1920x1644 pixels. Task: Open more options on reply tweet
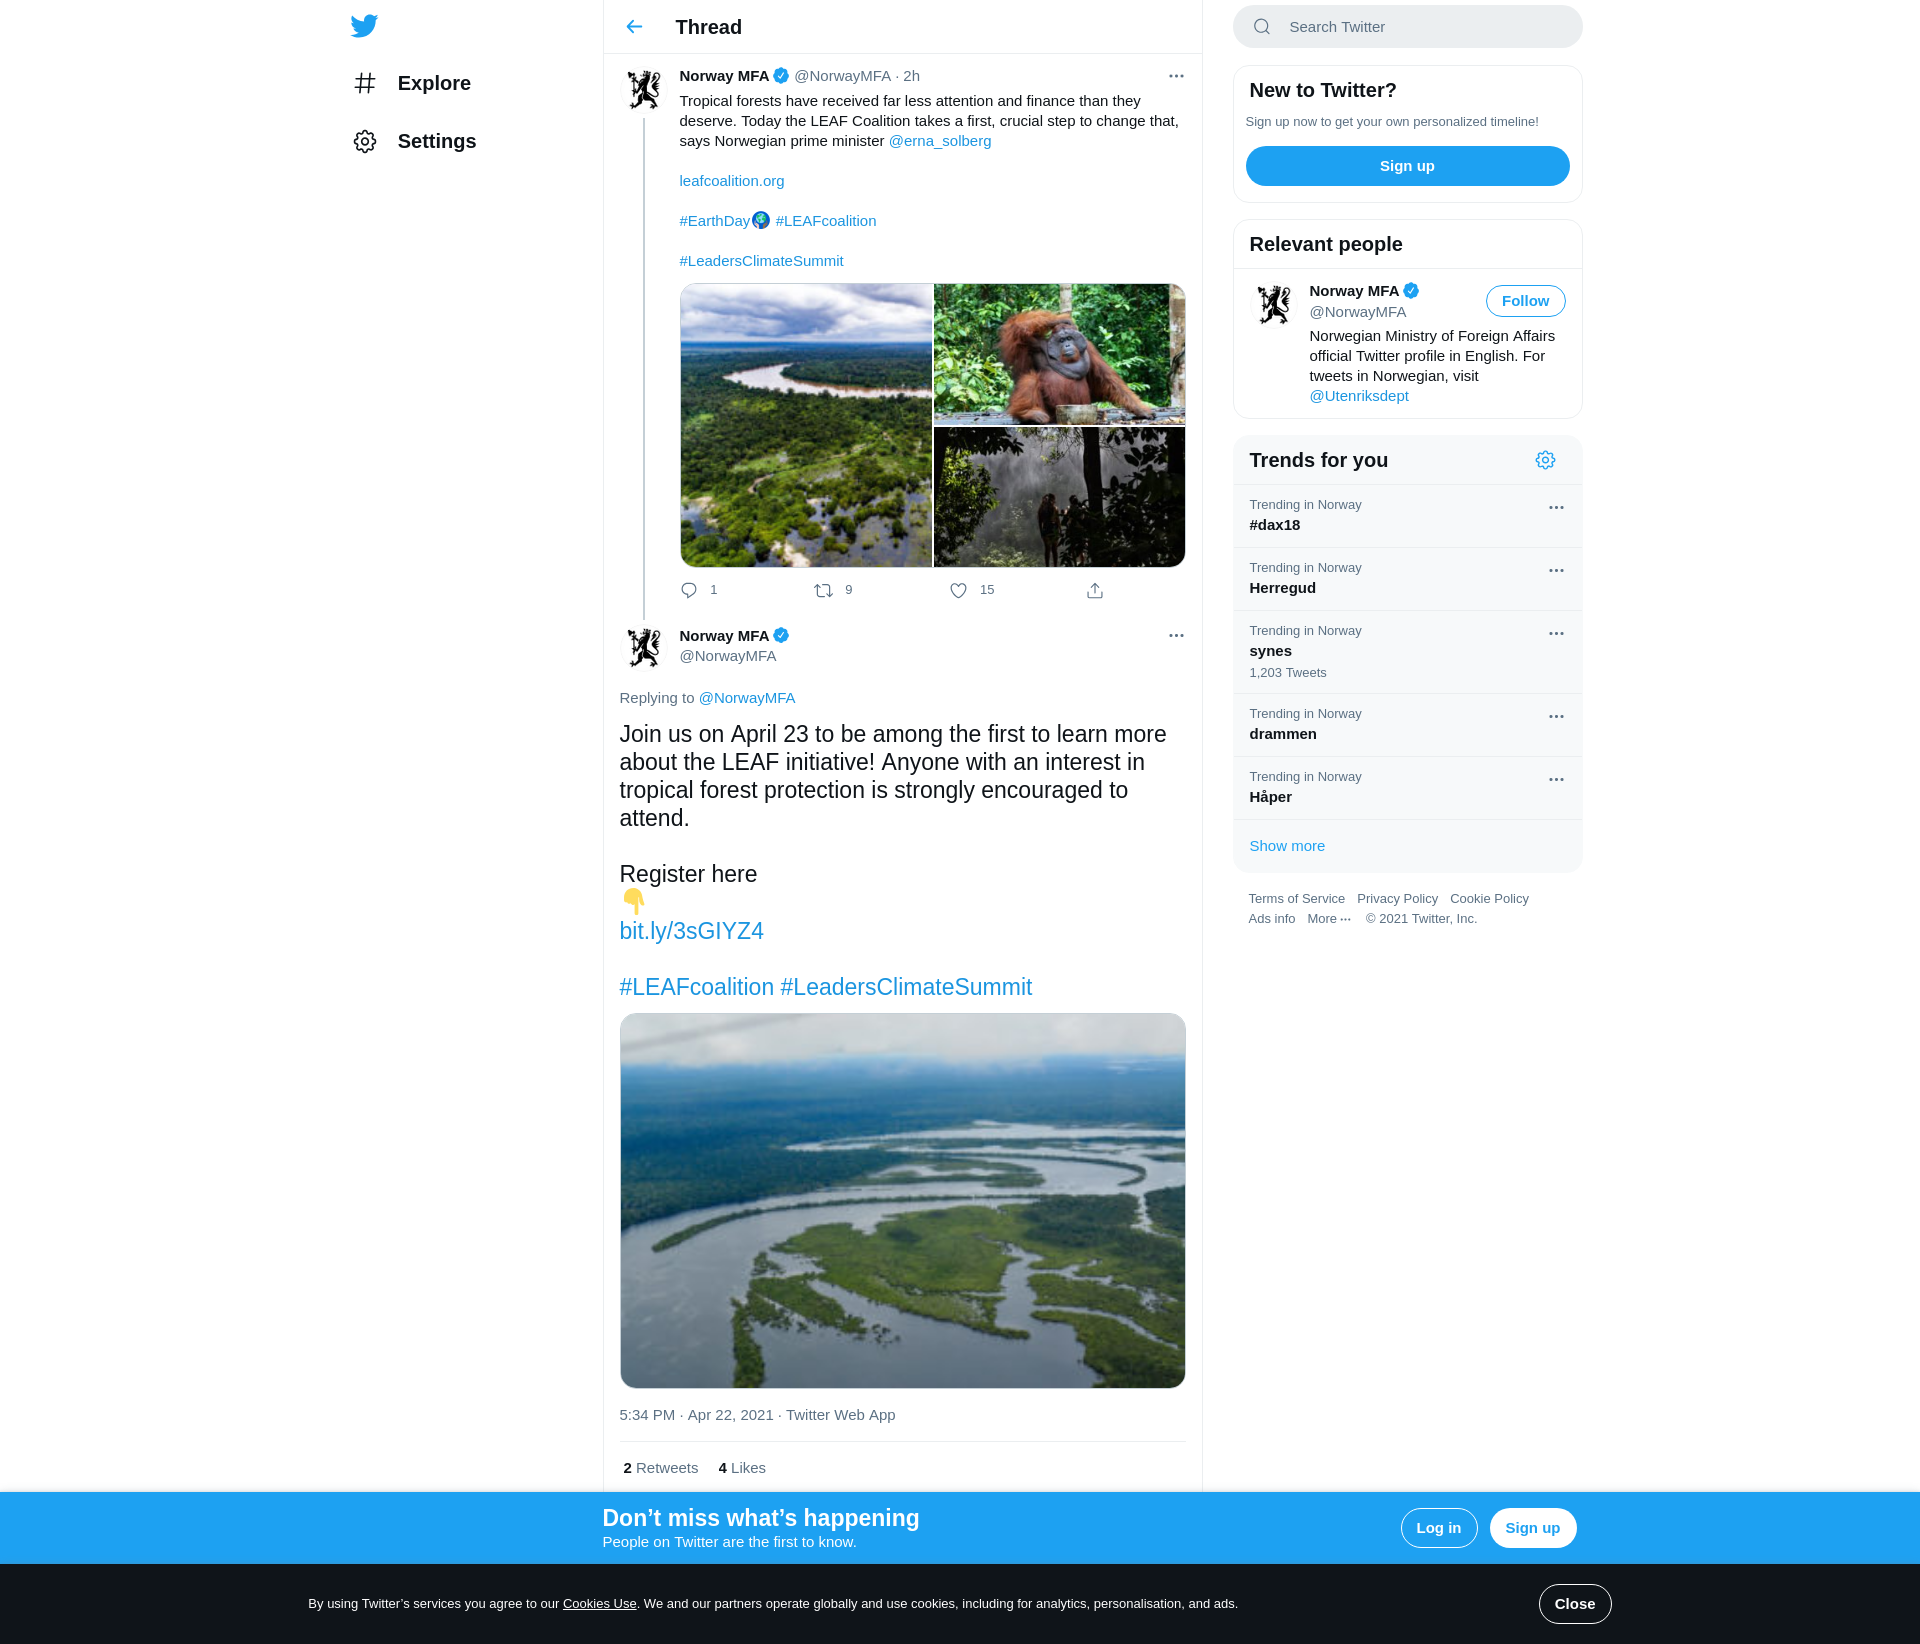tap(1176, 636)
